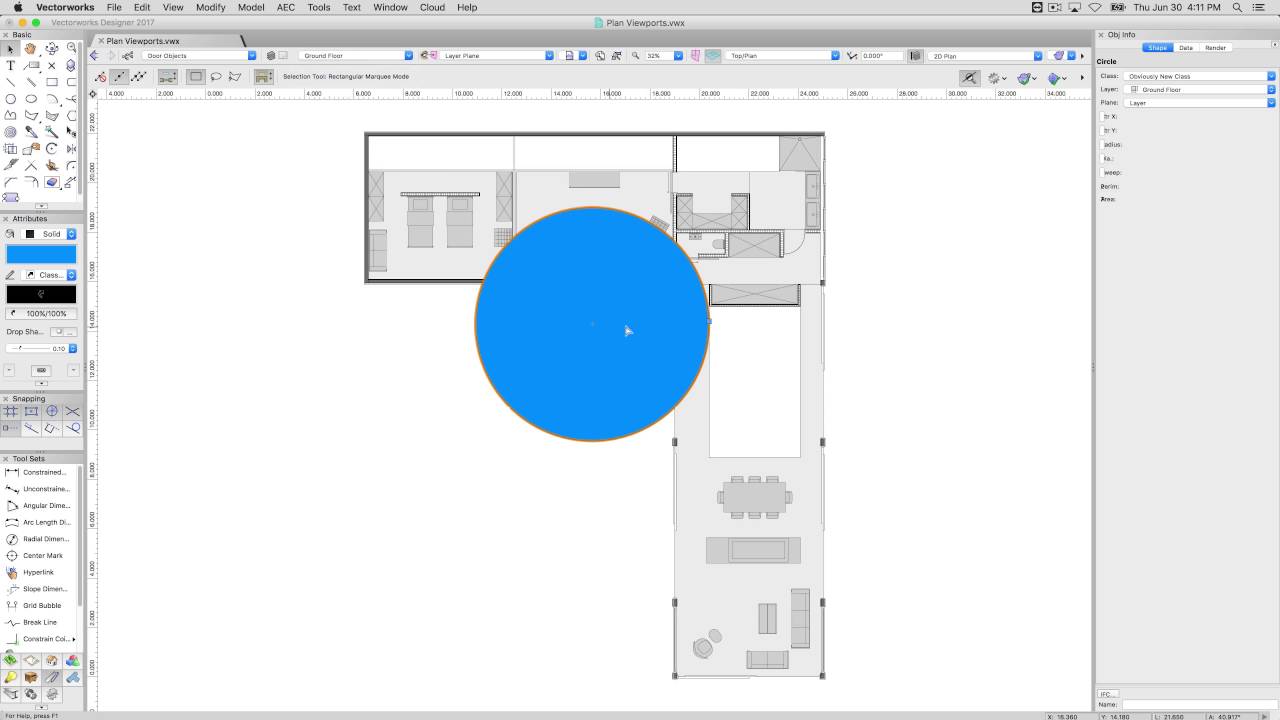The image size is (1280, 720).
Task: Click the 100%/100% opacity button
Action: click(x=41, y=314)
